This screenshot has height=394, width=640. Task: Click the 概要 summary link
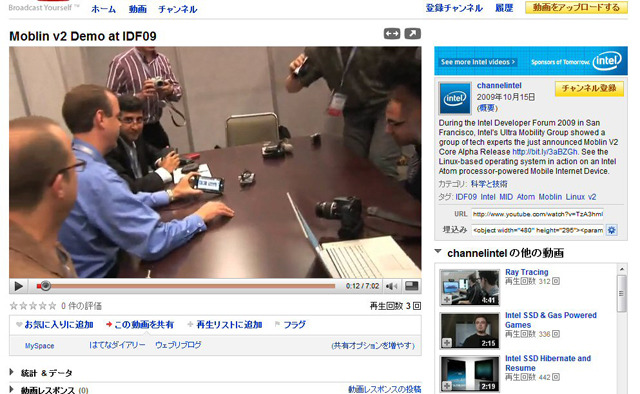coord(487,108)
